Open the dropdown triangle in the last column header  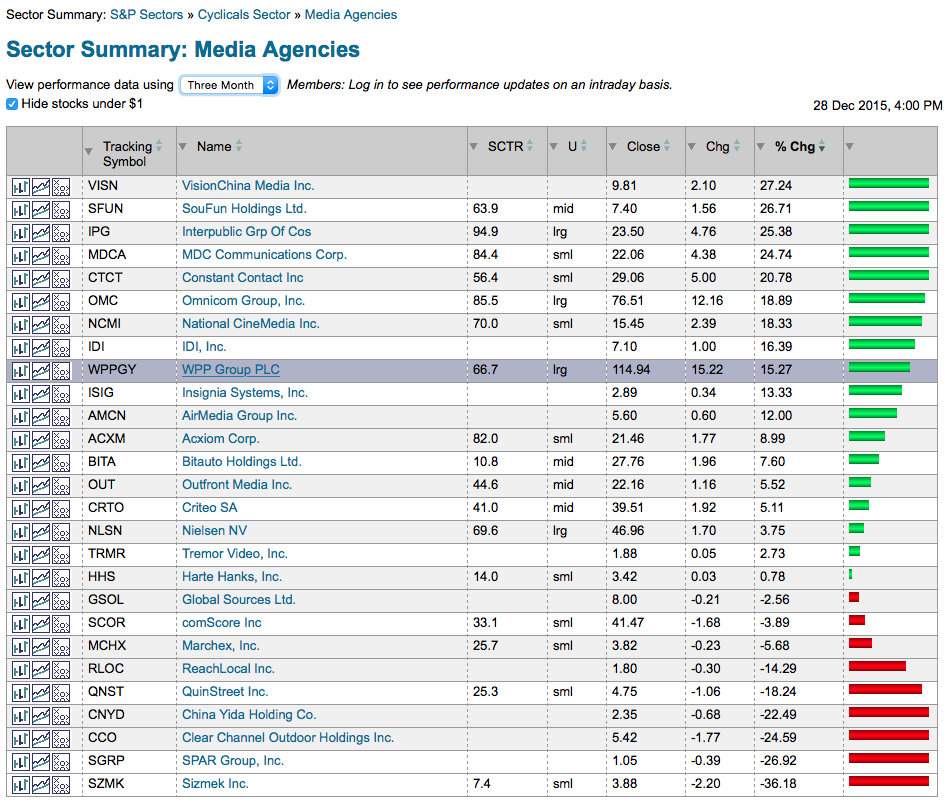[850, 147]
